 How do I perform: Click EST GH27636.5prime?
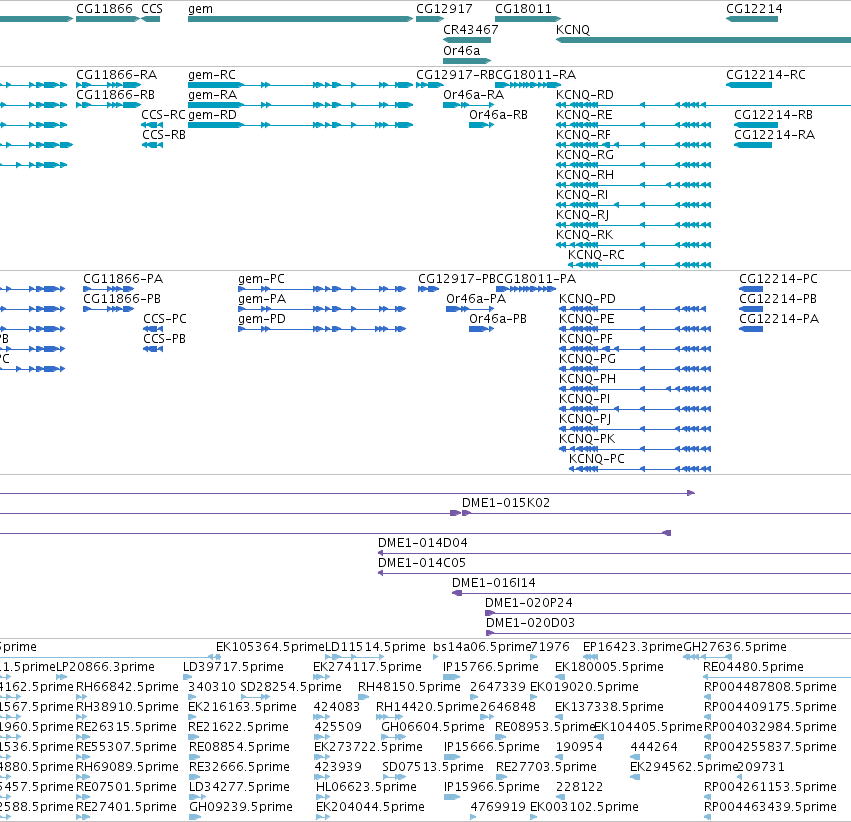(x=735, y=647)
